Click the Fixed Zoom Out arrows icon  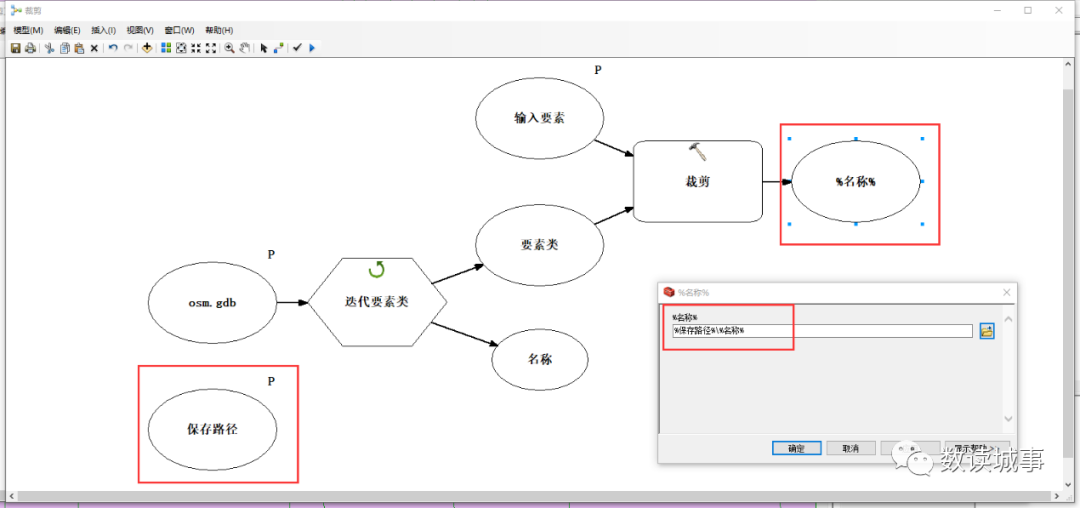(211, 48)
